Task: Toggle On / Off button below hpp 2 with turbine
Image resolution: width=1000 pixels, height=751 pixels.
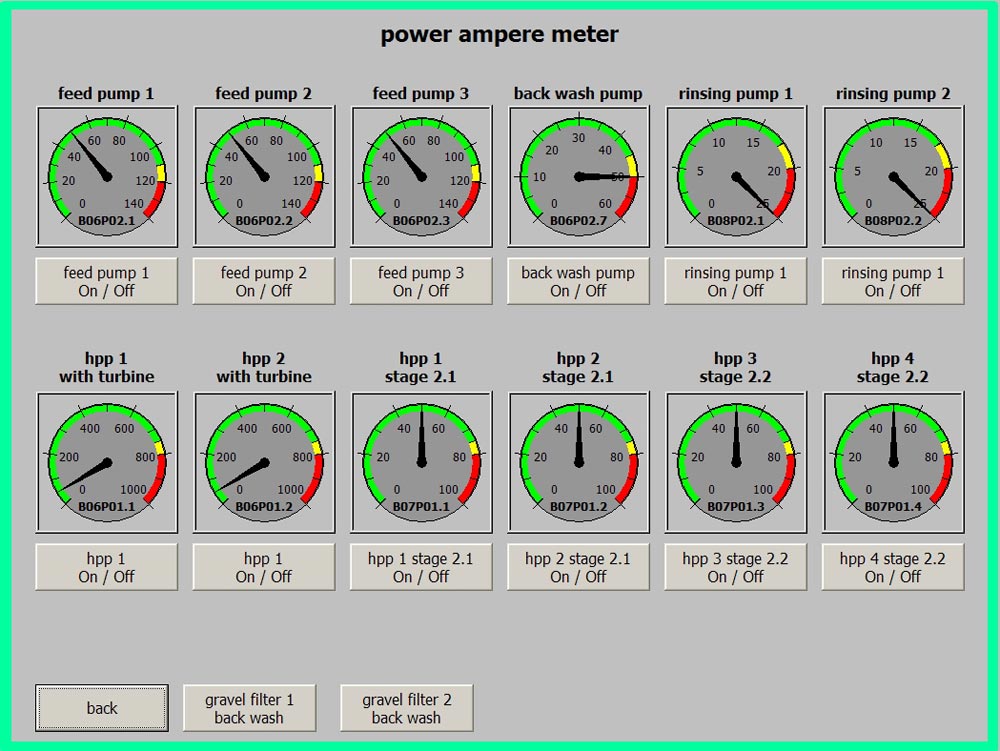Action: [x=264, y=567]
